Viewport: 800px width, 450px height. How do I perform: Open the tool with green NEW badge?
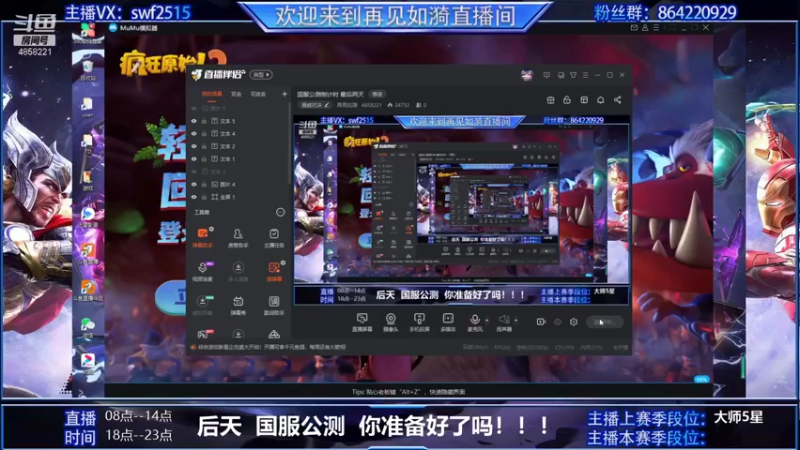[203, 305]
